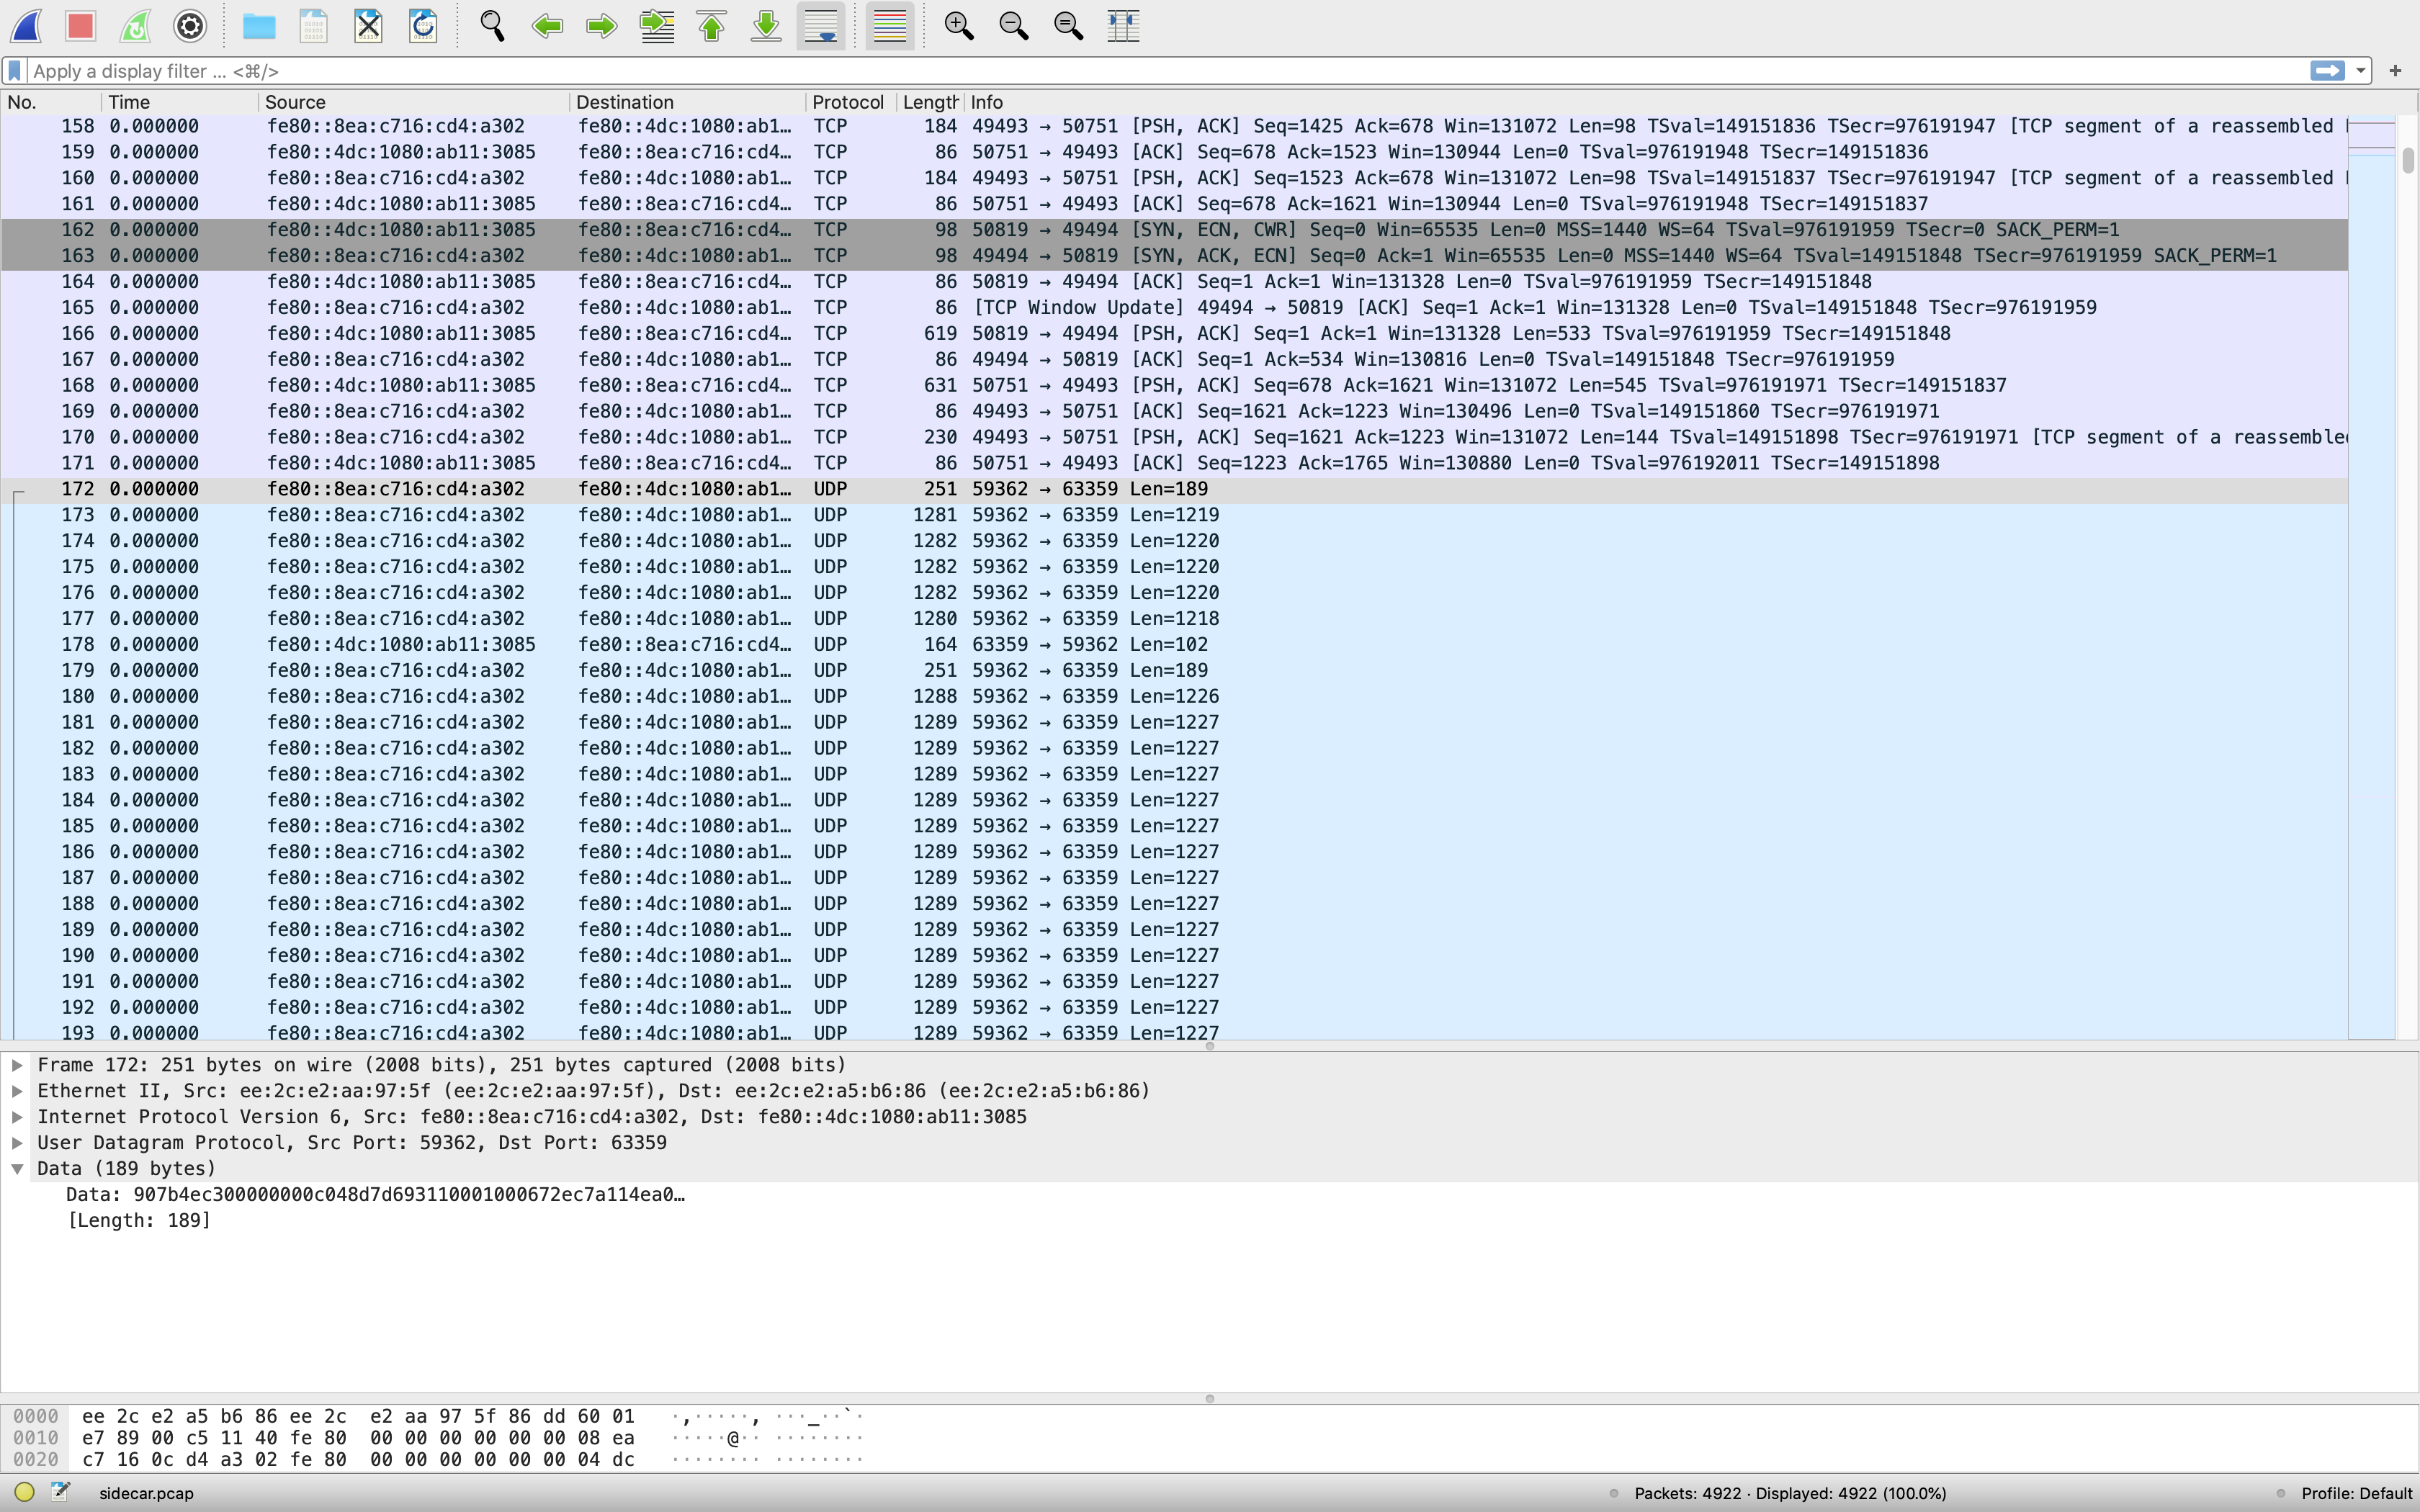Apply the display filter arrow button

(2327, 70)
